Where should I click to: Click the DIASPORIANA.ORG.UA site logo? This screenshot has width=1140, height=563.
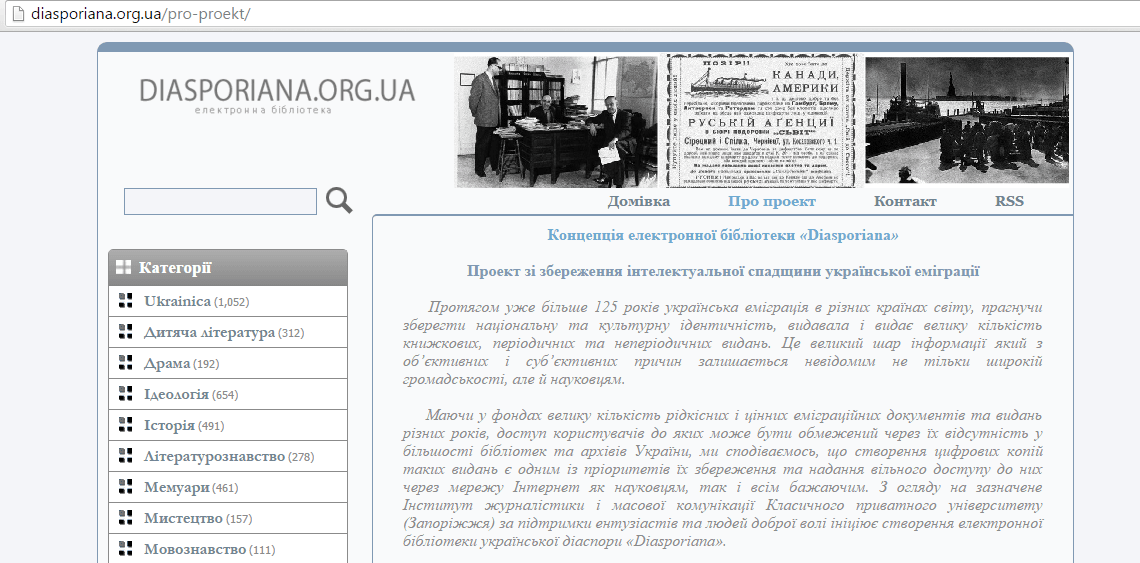pos(277,91)
